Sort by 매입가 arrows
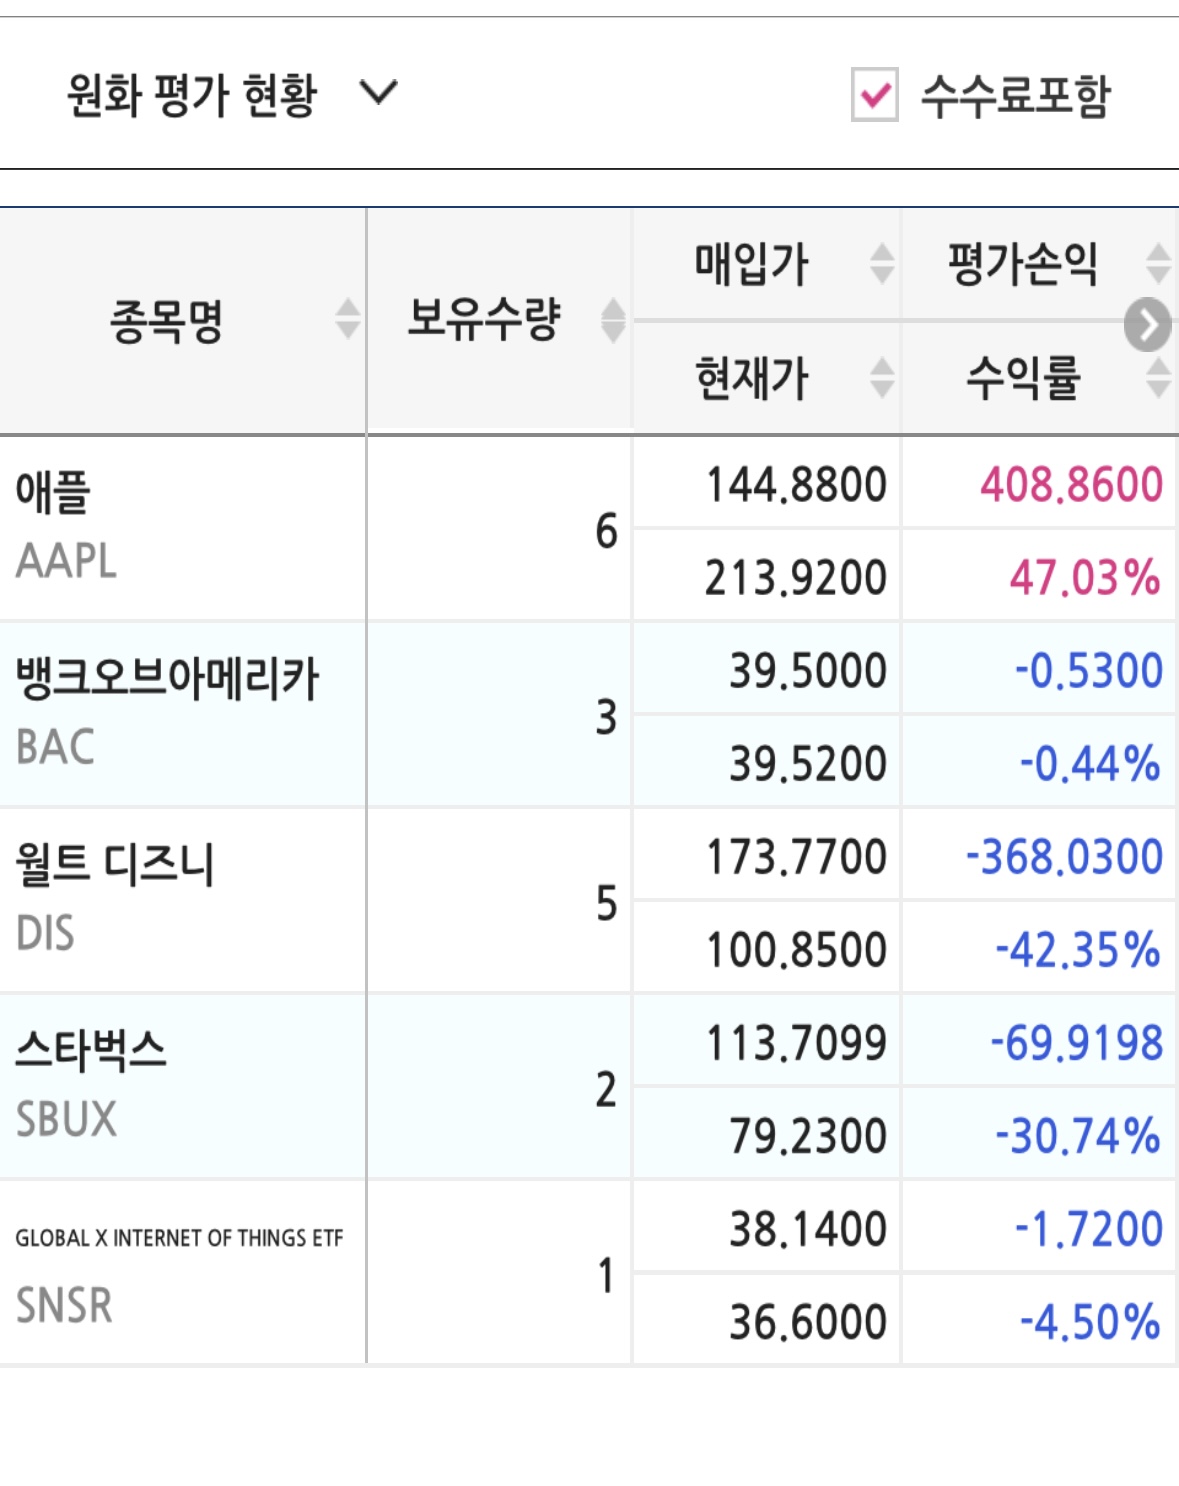This screenshot has height=1486, width=1179. tap(881, 264)
